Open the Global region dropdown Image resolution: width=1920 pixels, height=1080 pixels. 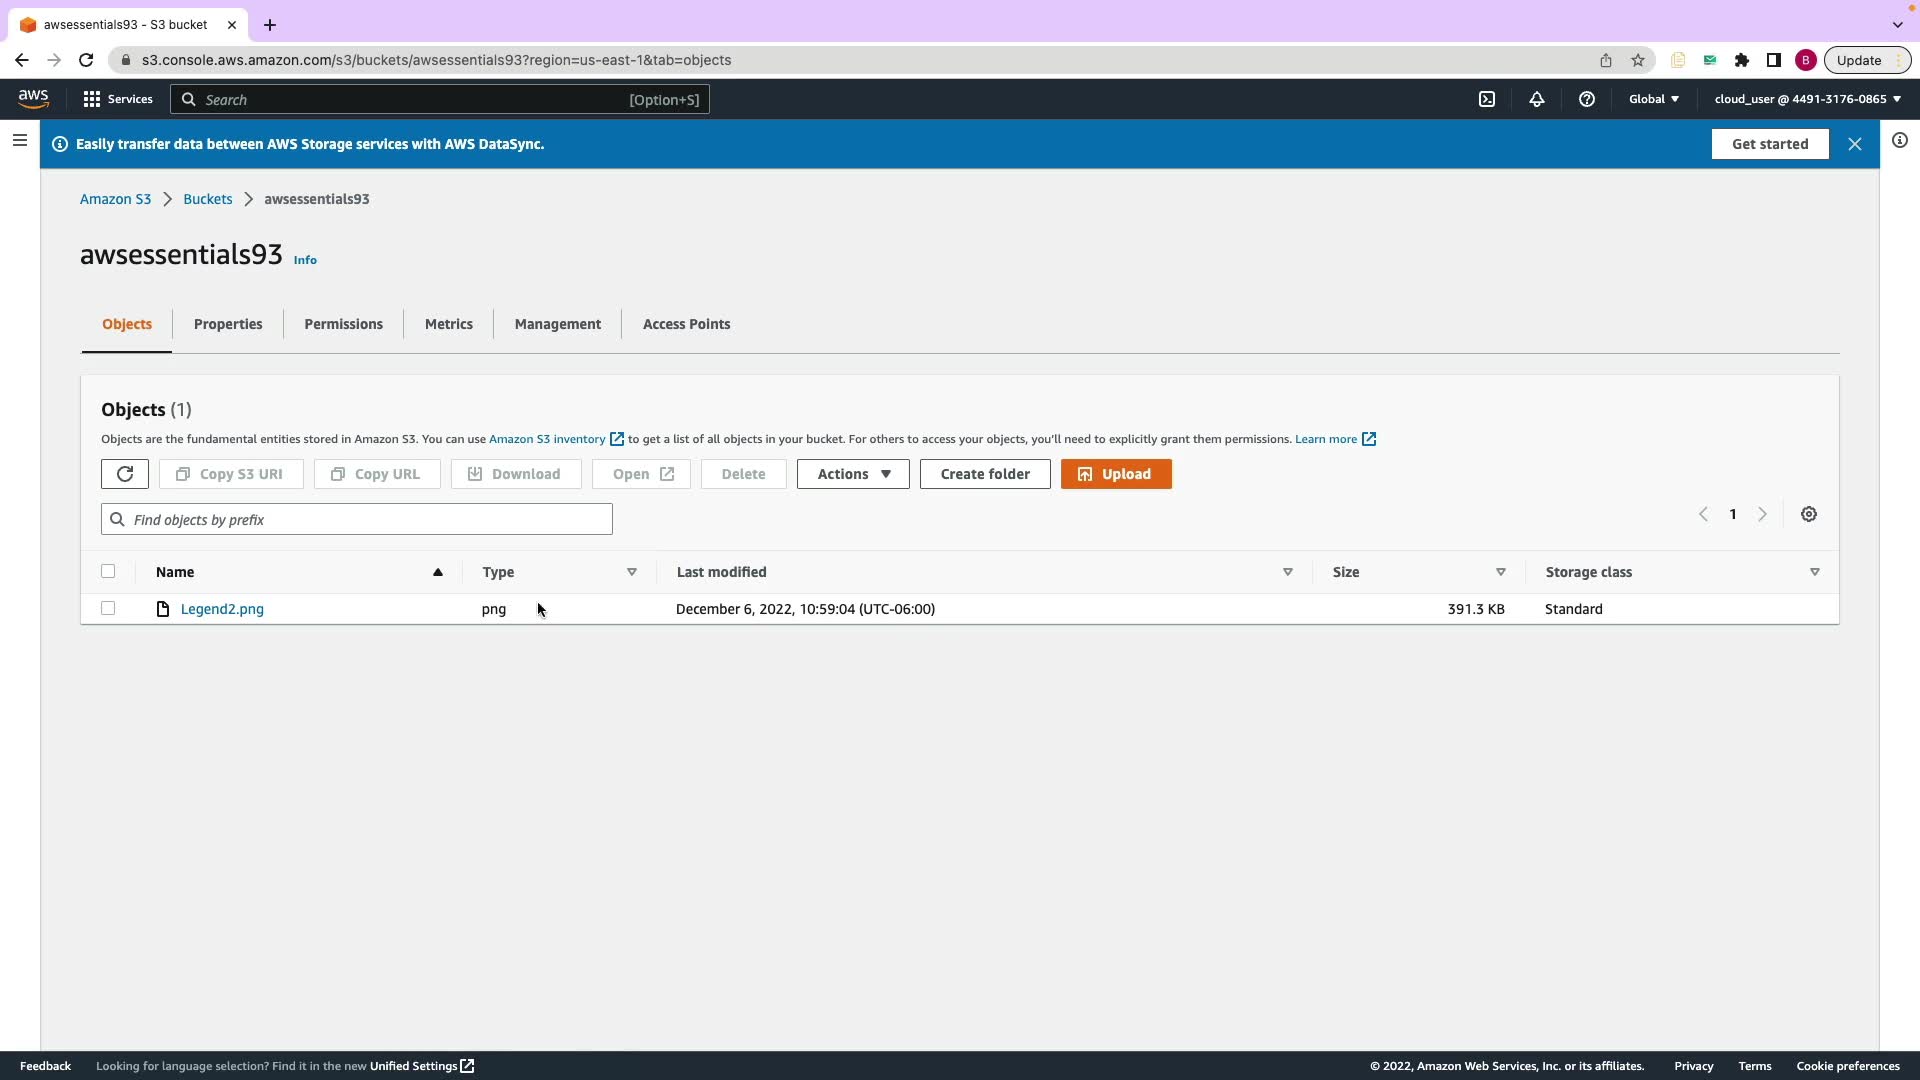pos(1654,99)
